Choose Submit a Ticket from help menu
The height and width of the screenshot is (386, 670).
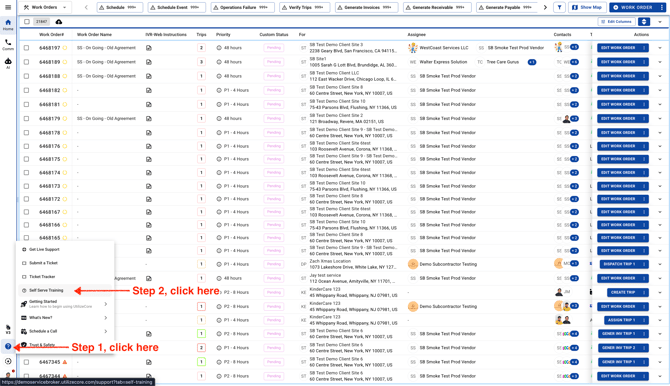click(x=65, y=263)
